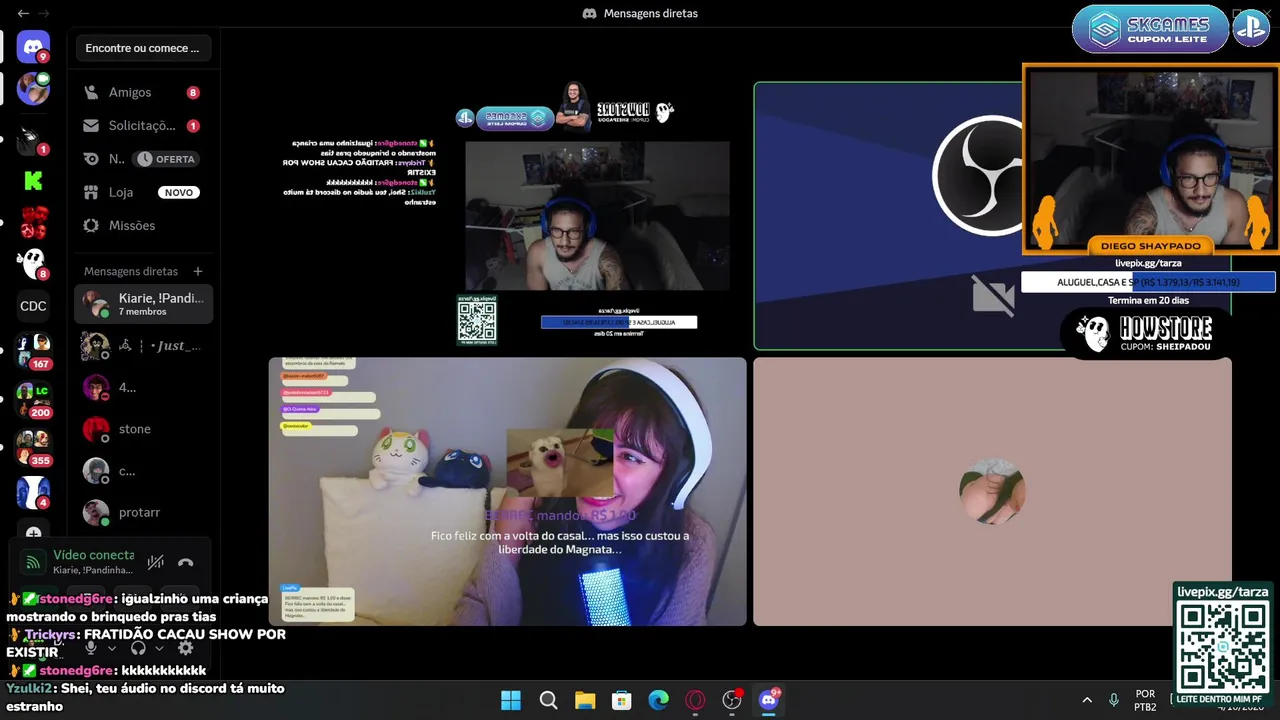Mute the microphone in user panel

[x=91, y=648]
